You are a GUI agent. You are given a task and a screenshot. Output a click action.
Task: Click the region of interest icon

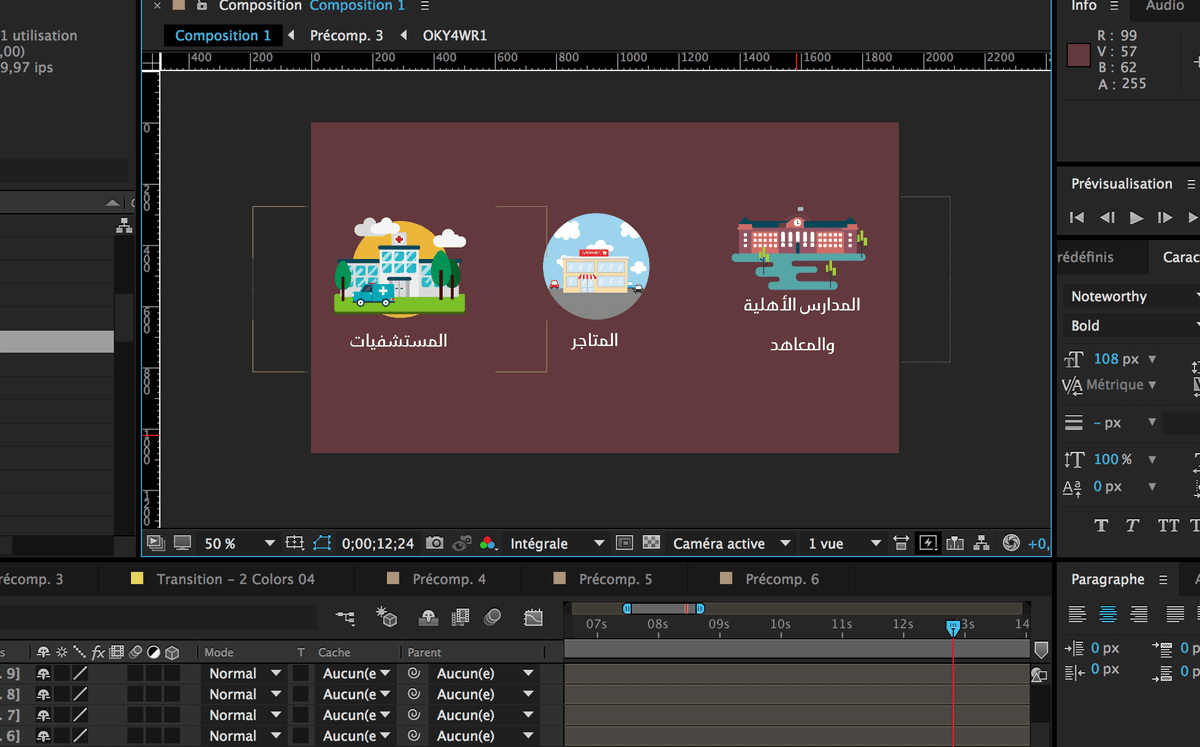624,543
